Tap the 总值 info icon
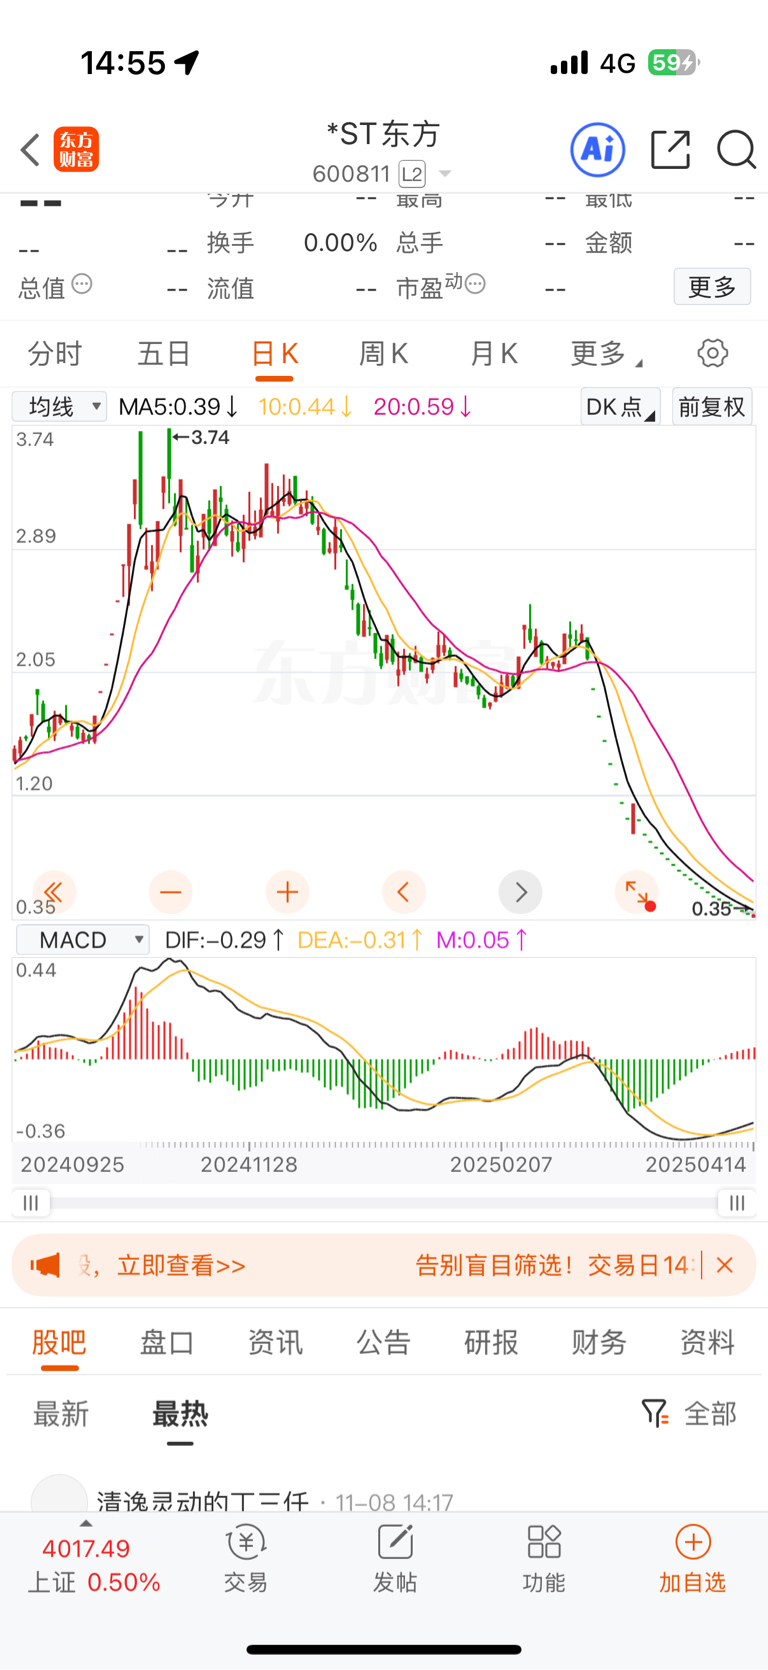Image resolution: width=768 pixels, height=1670 pixels. 82,284
